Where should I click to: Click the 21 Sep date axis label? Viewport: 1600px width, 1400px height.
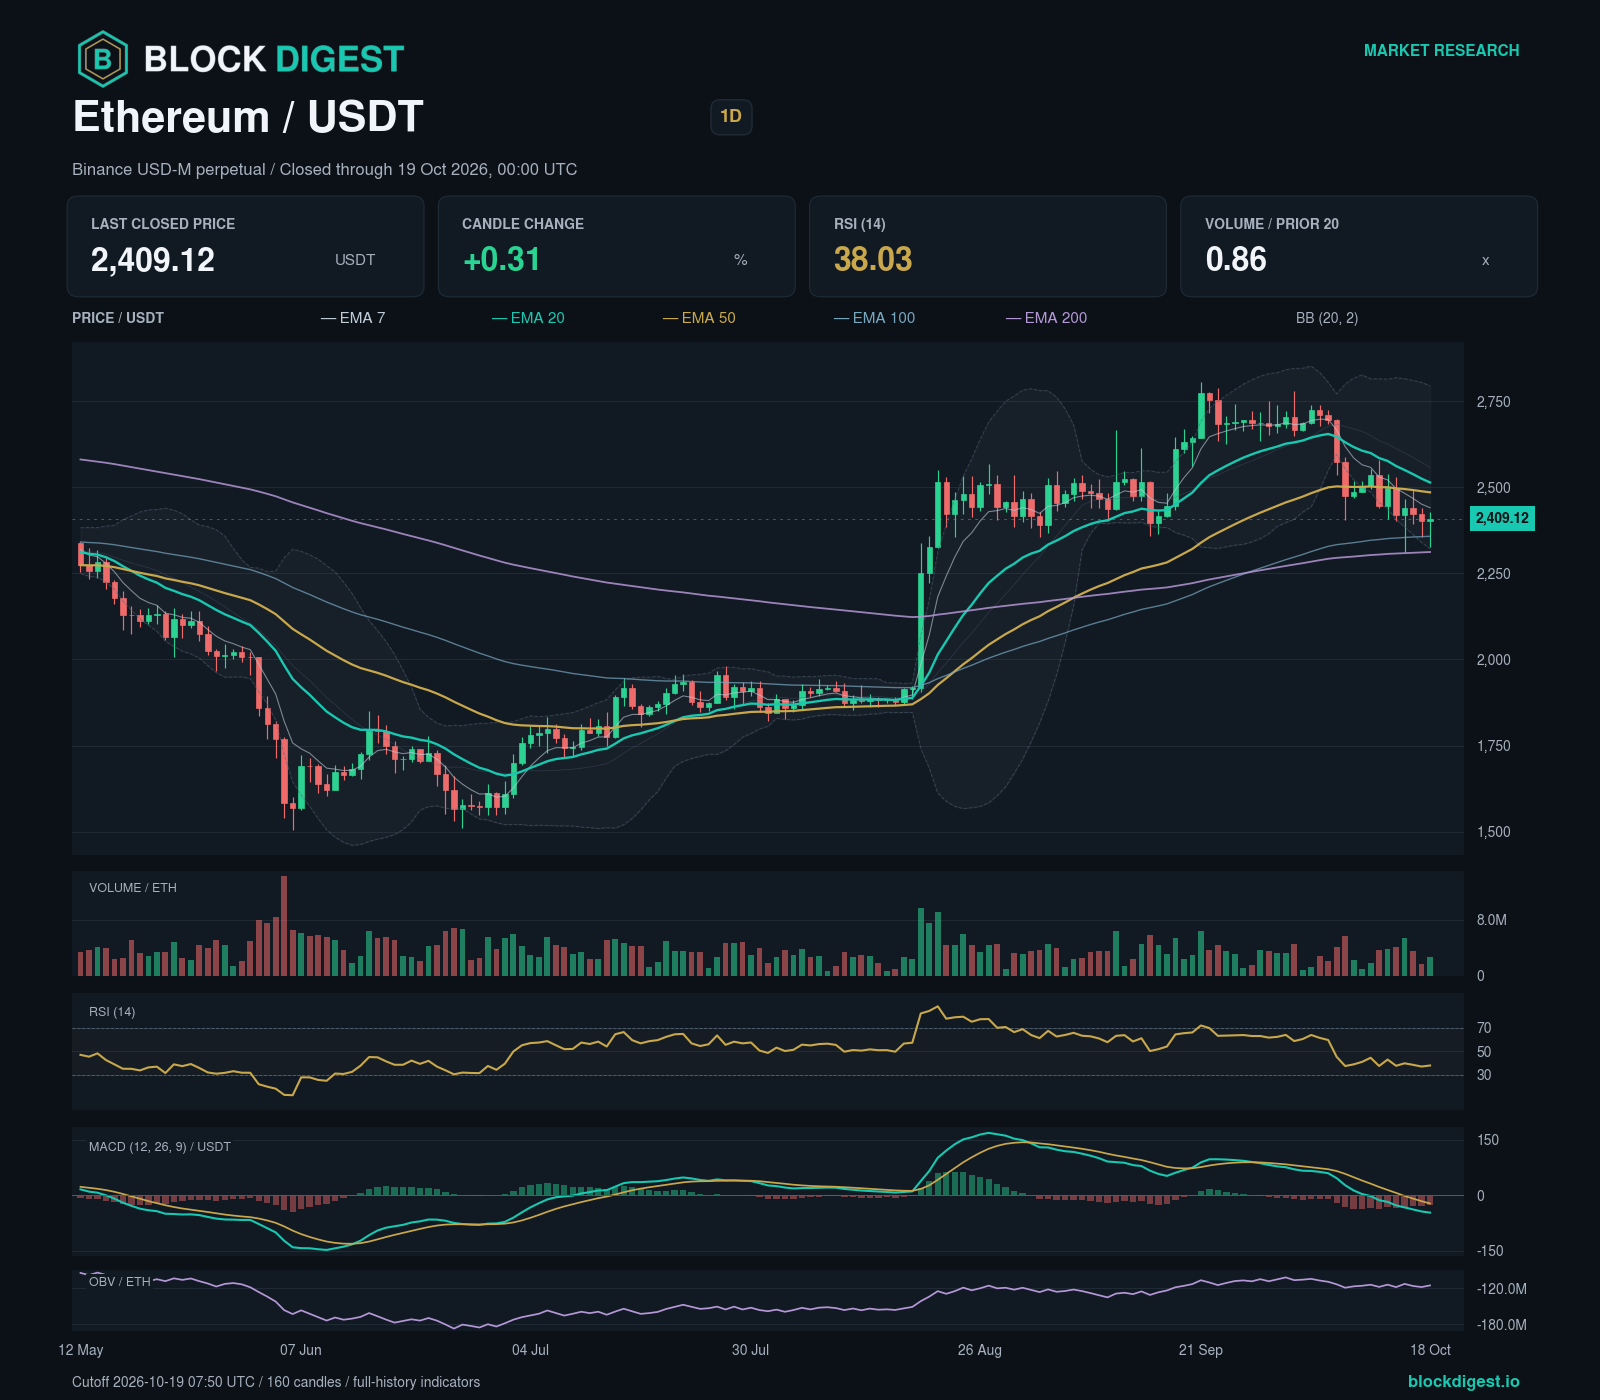tap(1201, 1350)
